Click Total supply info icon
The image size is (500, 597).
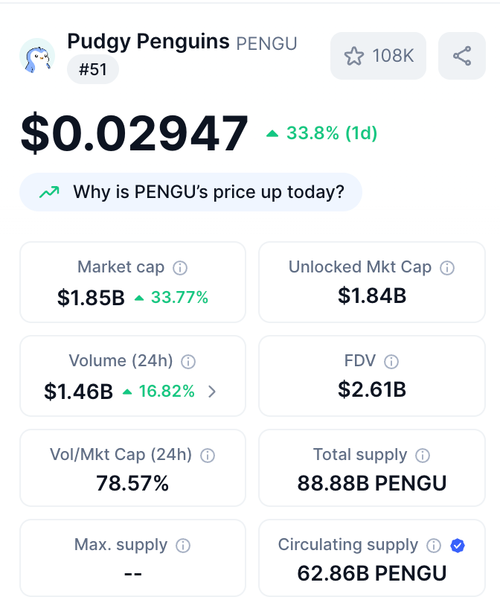[x=423, y=455]
